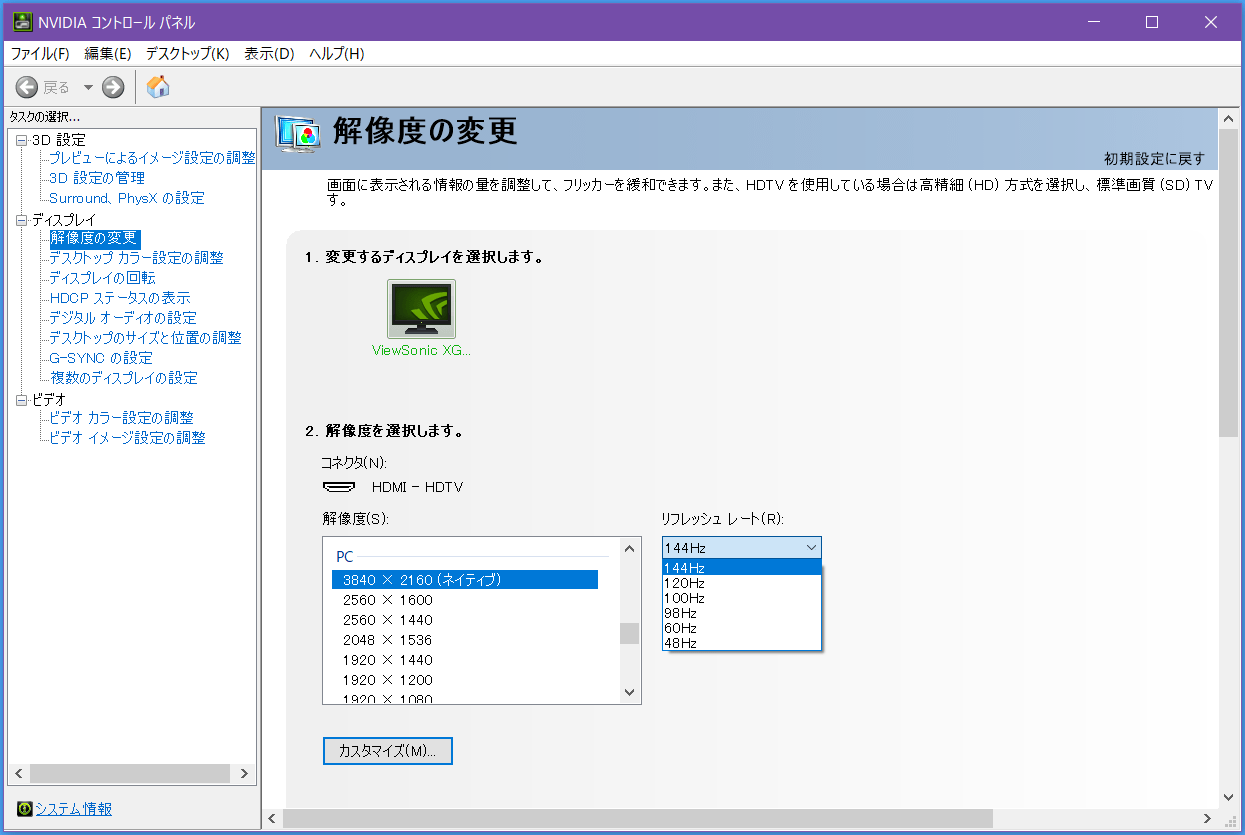The width and height of the screenshot is (1245, 835).
Task: Collapse the 3D 設定 tree node
Action: click(x=21, y=139)
